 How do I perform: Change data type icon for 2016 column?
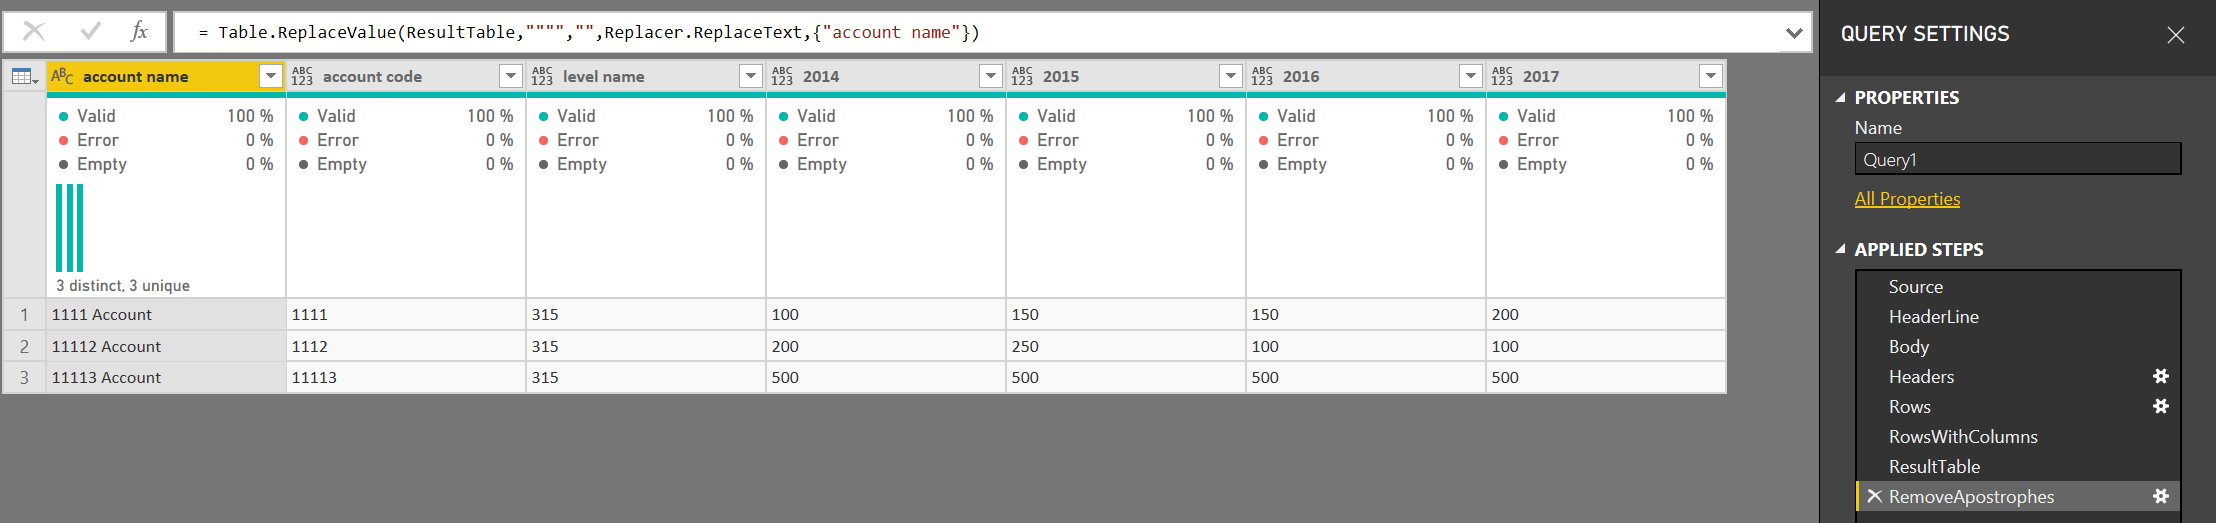[x=1262, y=76]
